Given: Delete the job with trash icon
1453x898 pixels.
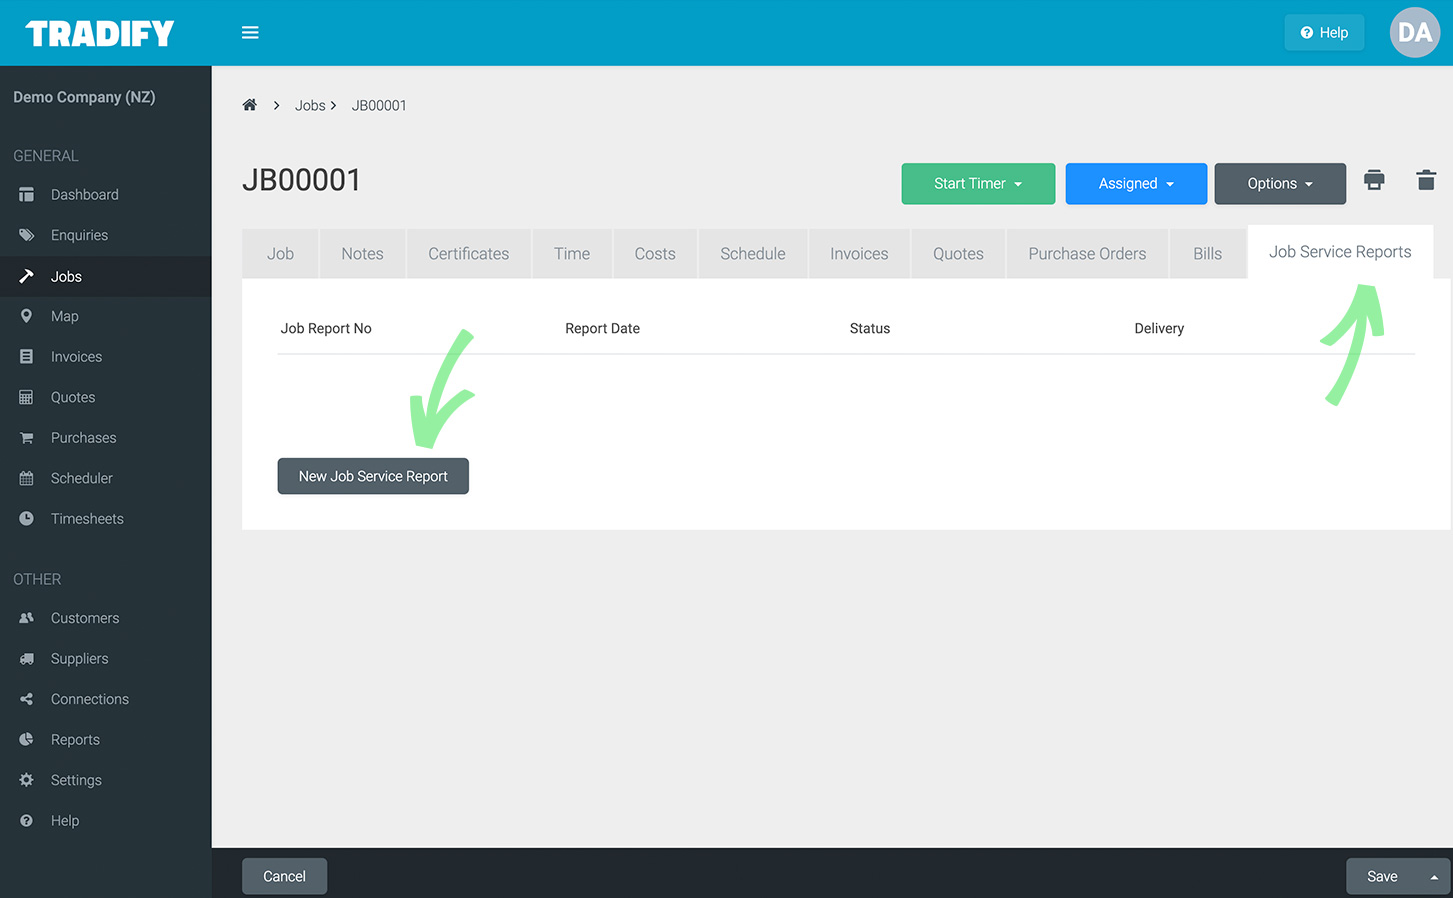Looking at the screenshot, I should [1426, 180].
